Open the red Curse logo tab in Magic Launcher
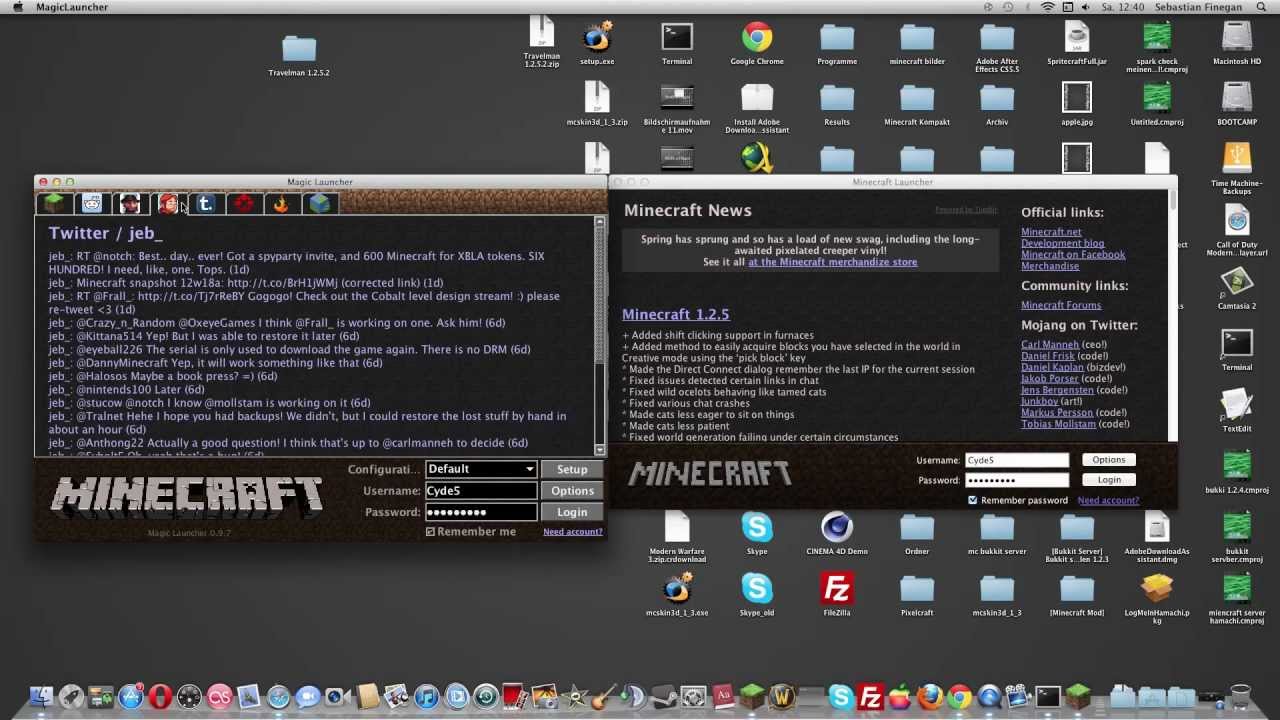 coord(244,204)
